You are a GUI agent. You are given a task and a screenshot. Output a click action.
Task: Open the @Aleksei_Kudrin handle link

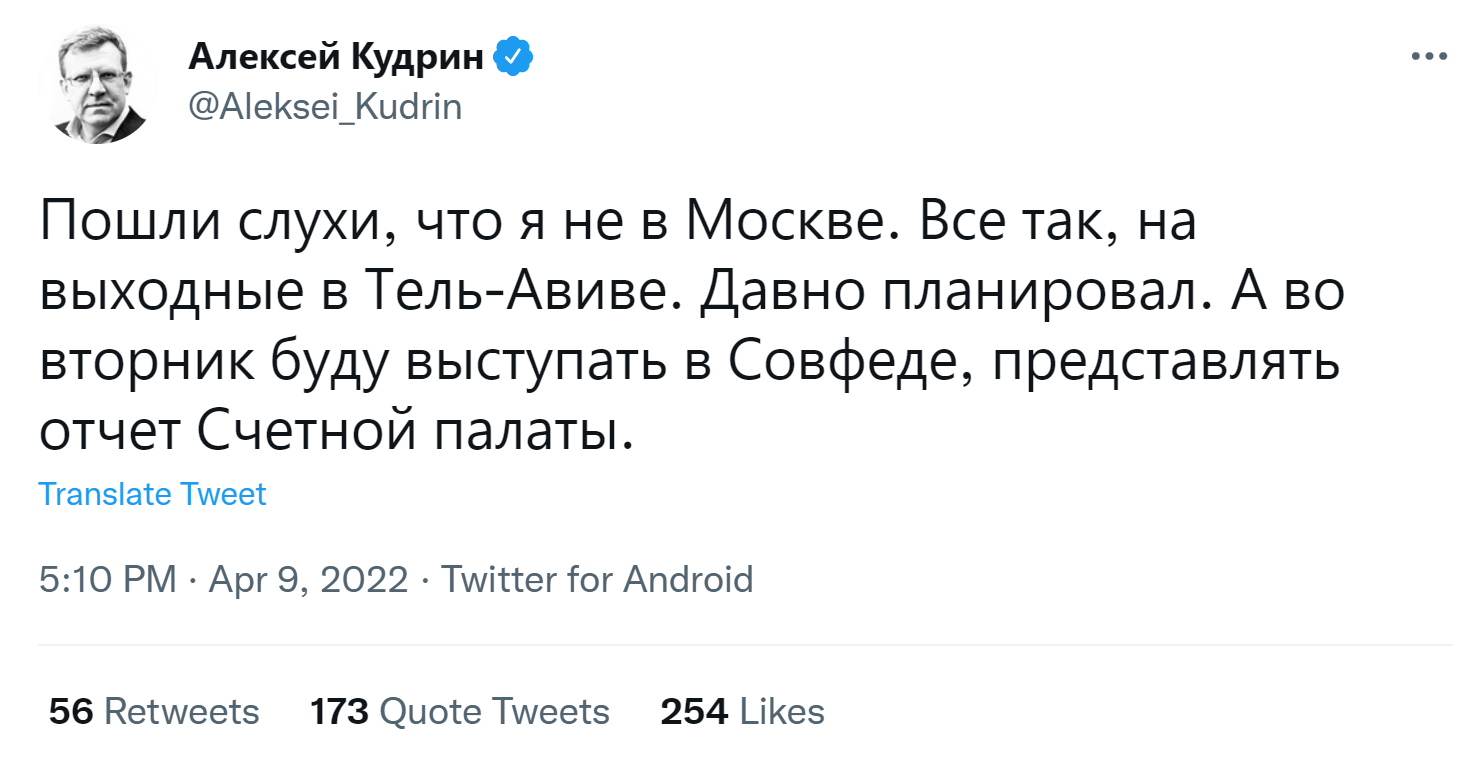[x=325, y=106]
